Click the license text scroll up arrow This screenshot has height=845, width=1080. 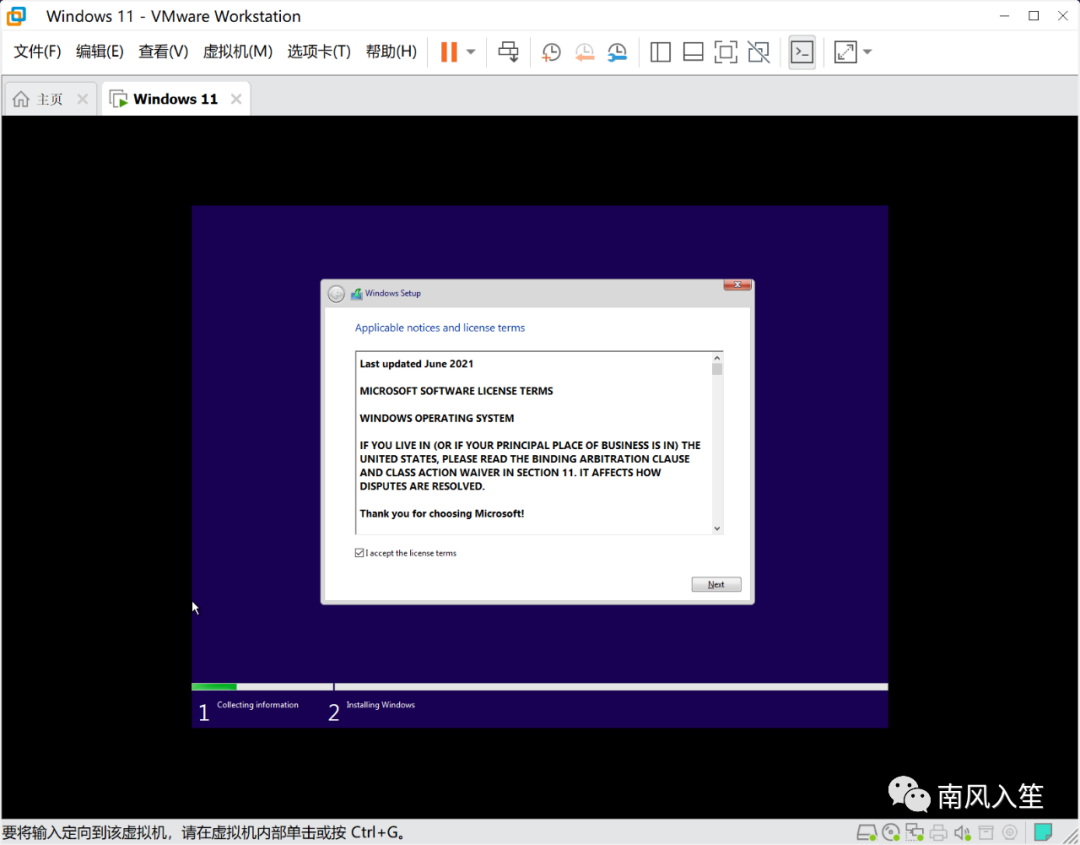[717, 358]
